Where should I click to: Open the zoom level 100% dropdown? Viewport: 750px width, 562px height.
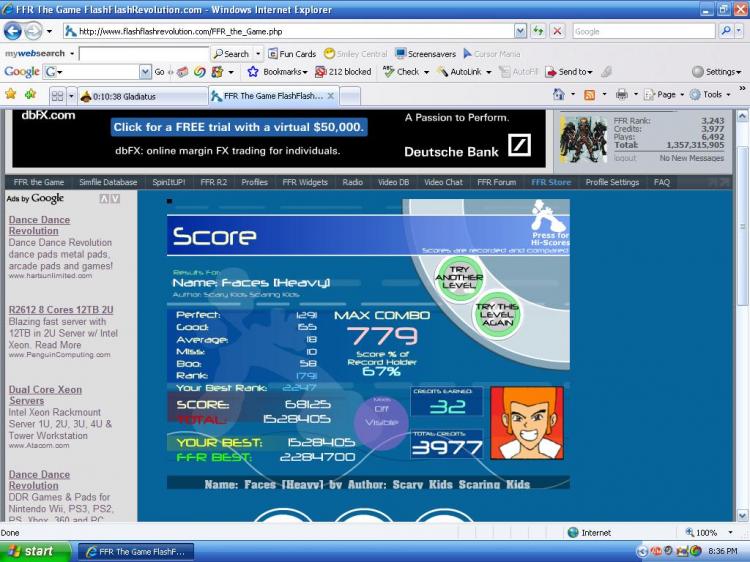click(730, 532)
